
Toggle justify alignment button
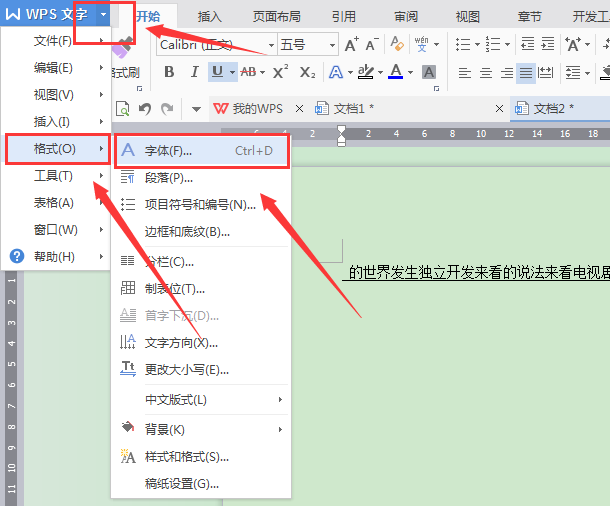pyautogui.click(x=526, y=73)
